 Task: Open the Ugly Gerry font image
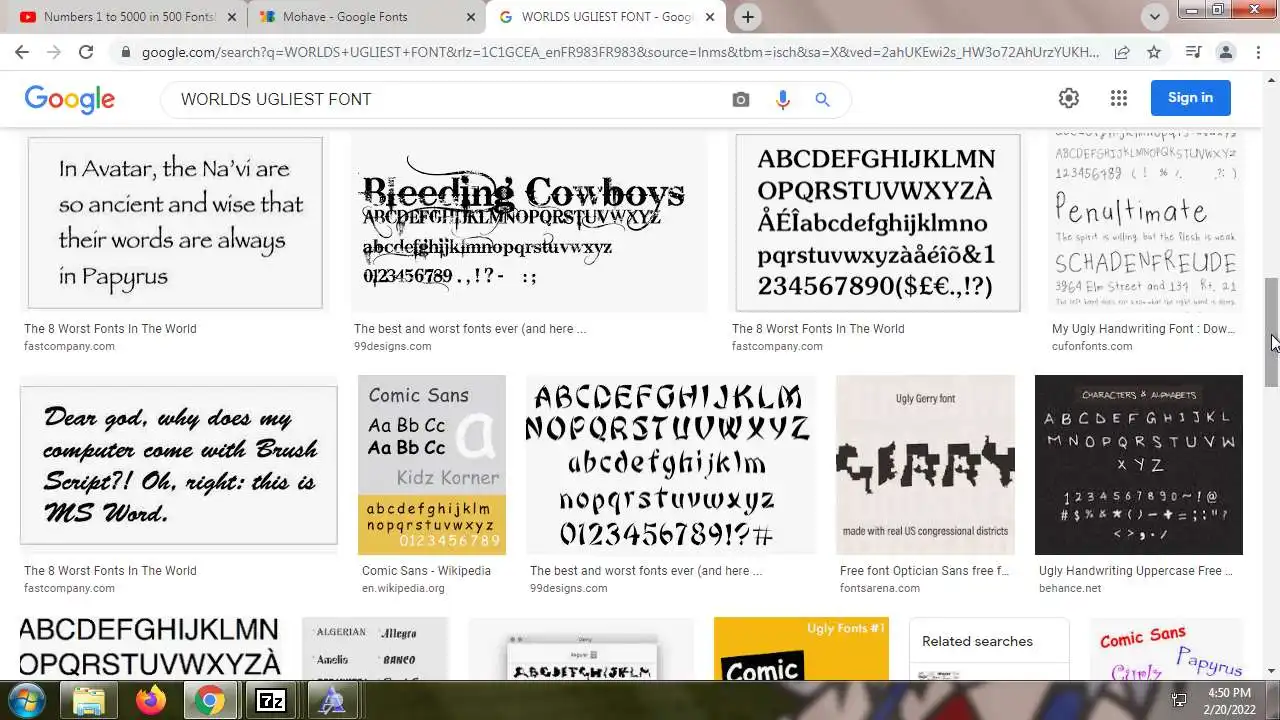click(x=925, y=464)
